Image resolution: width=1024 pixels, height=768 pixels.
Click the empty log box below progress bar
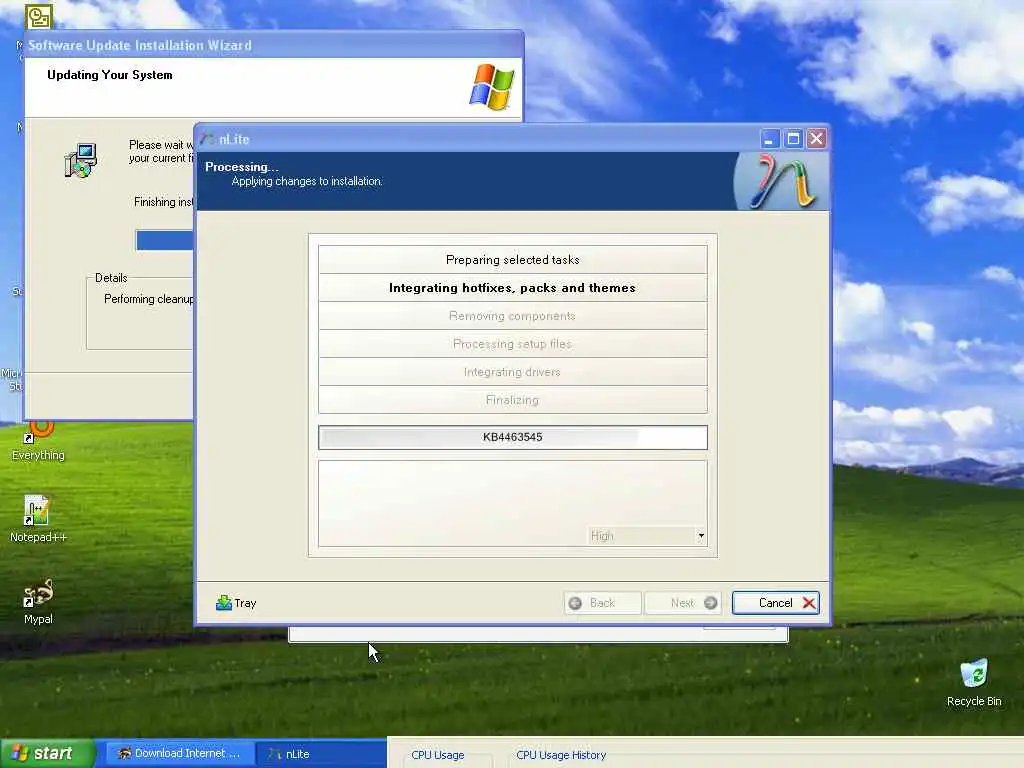[x=513, y=503]
